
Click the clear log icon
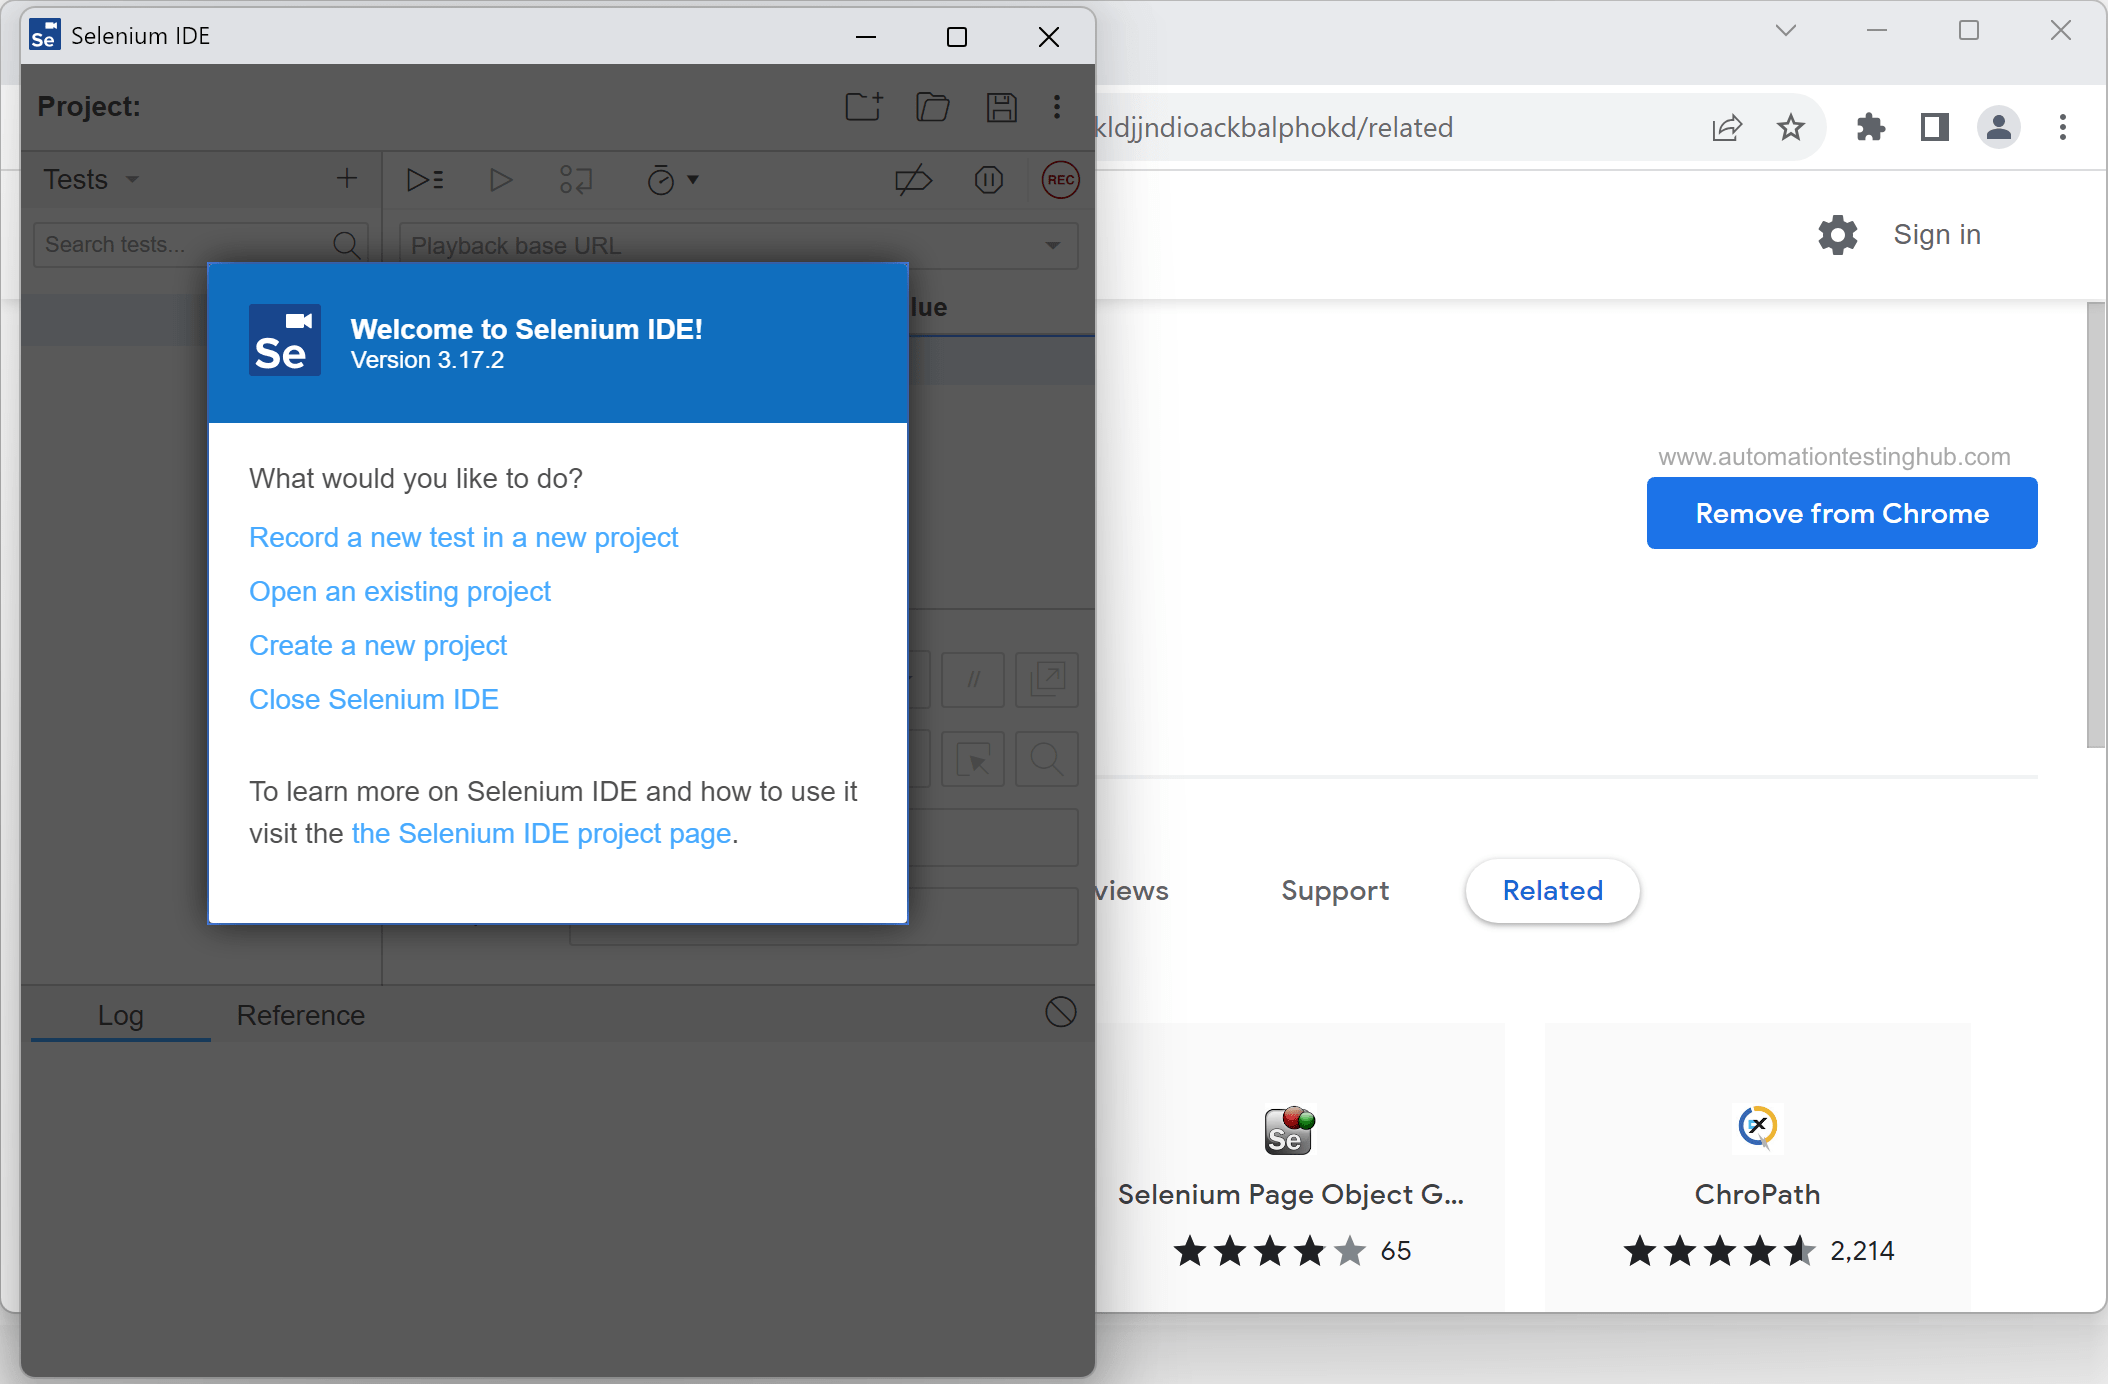tap(1060, 1012)
